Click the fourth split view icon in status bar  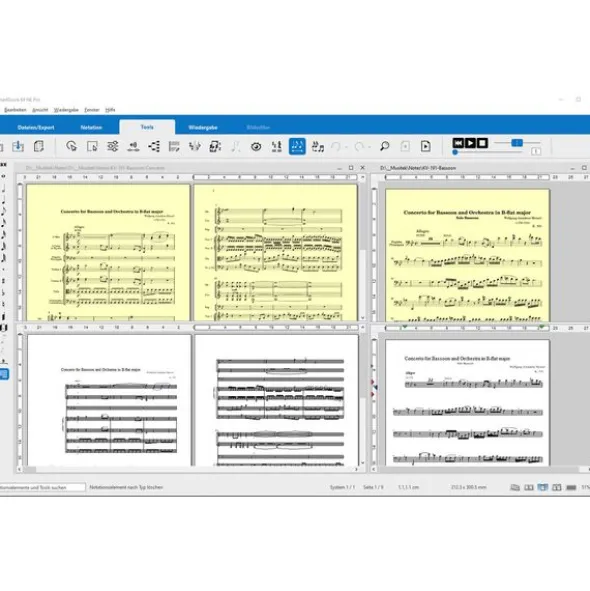[557, 488]
